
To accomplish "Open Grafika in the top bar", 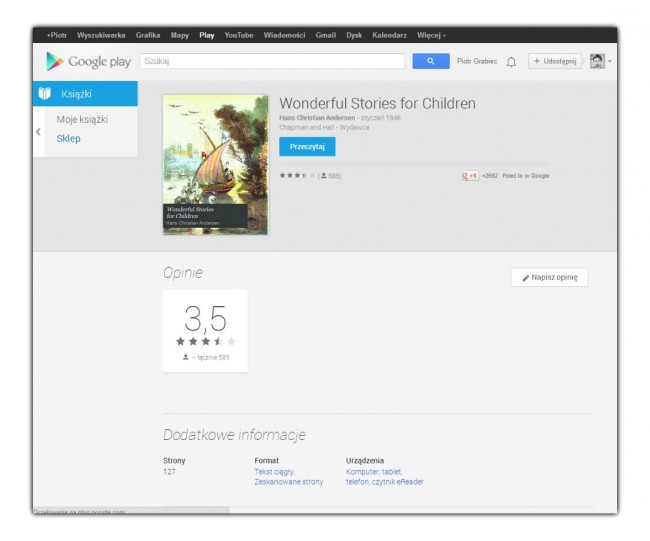I will tap(148, 35).
